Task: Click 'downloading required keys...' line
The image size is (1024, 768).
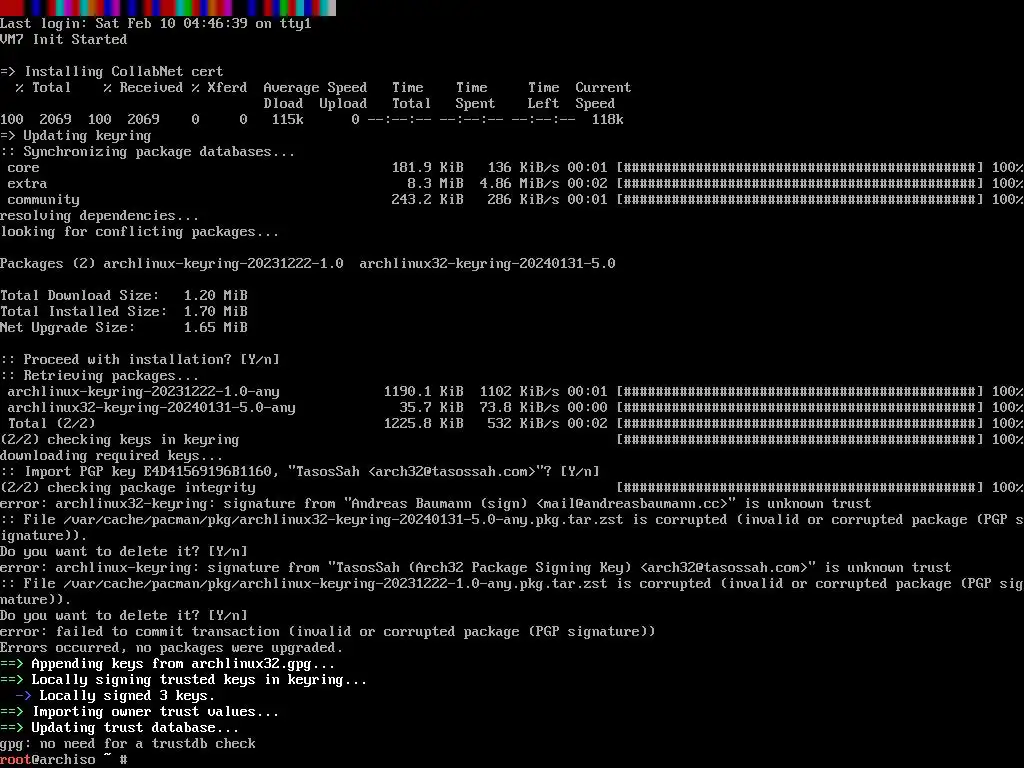Action: coord(112,456)
